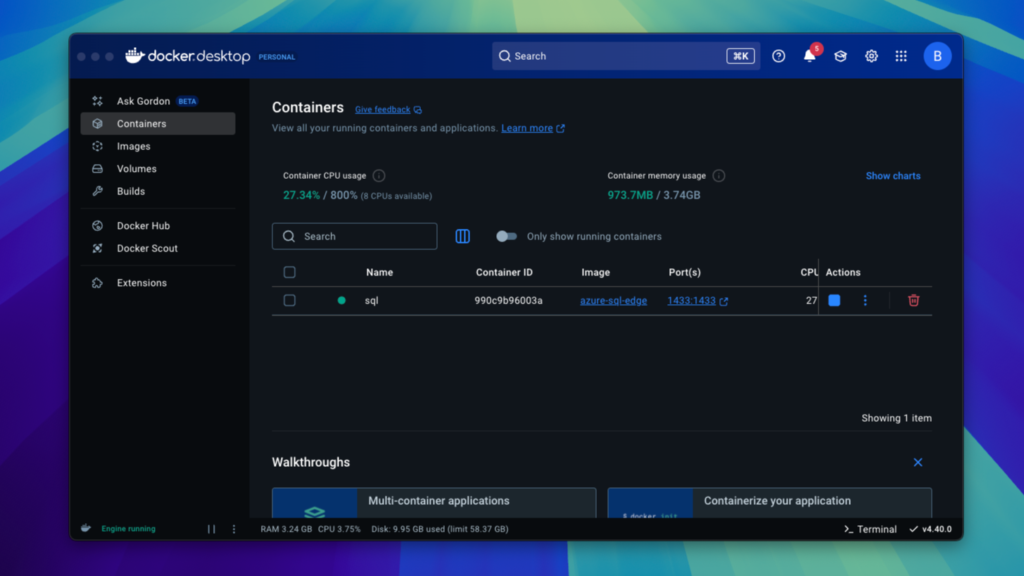Delete the sql container
This screenshot has height=576, width=1024.
pos(914,300)
